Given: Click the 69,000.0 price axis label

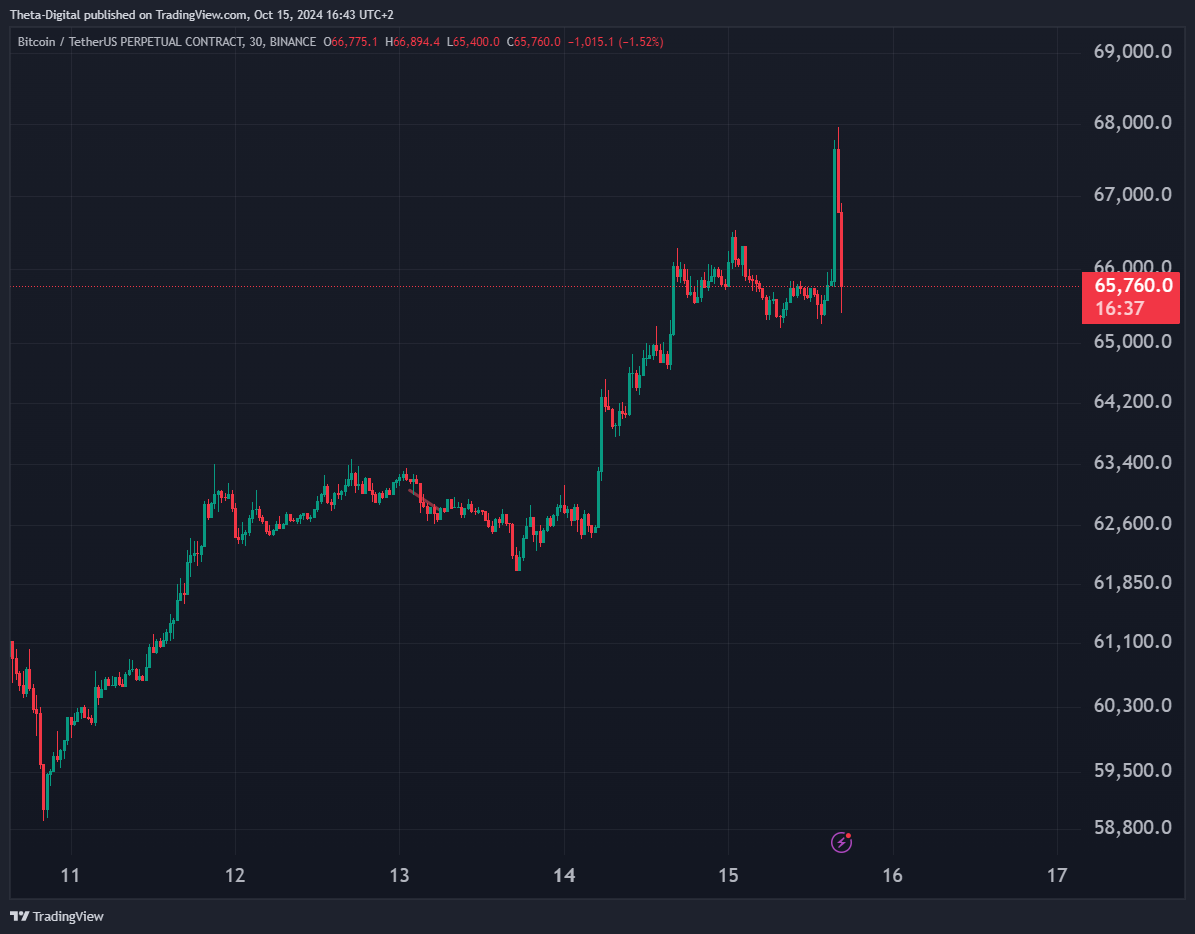Looking at the screenshot, I should [1133, 52].
